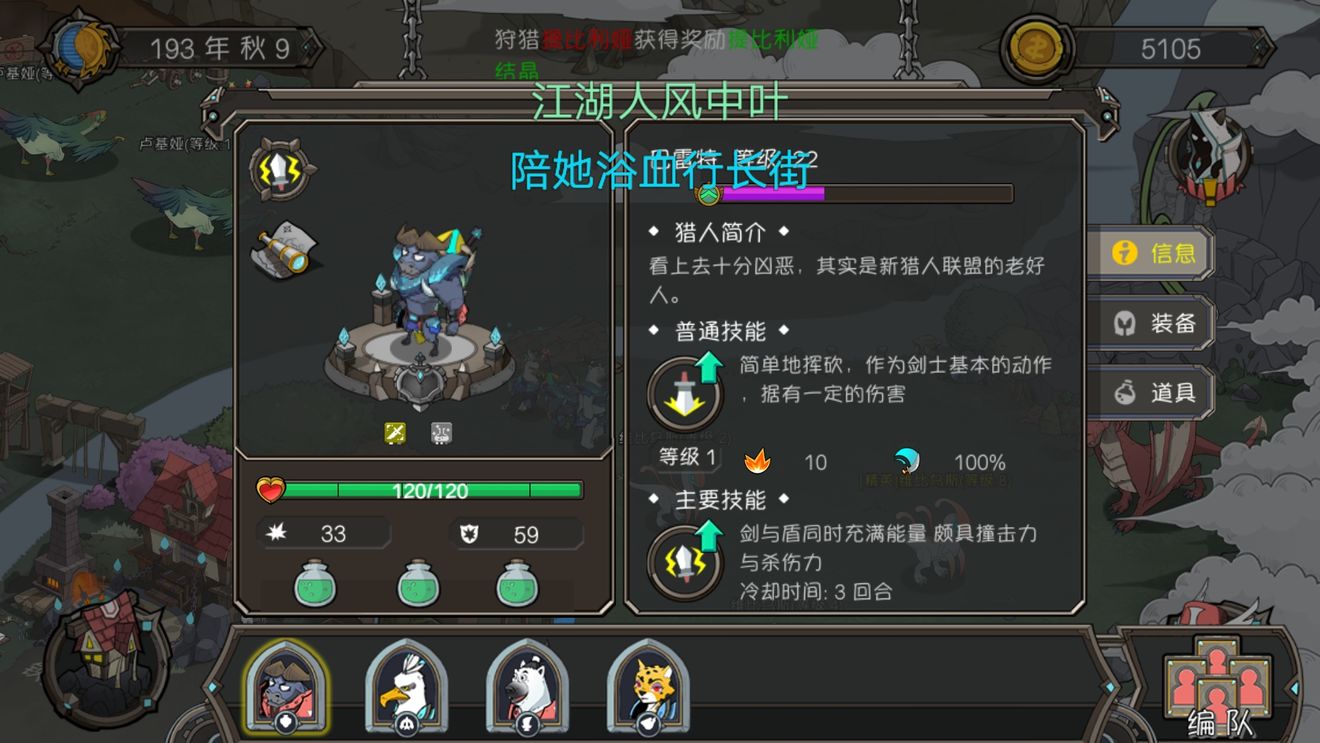Click the lightning sword class icon
The image size is (1320, 743).
click(282, 170)
